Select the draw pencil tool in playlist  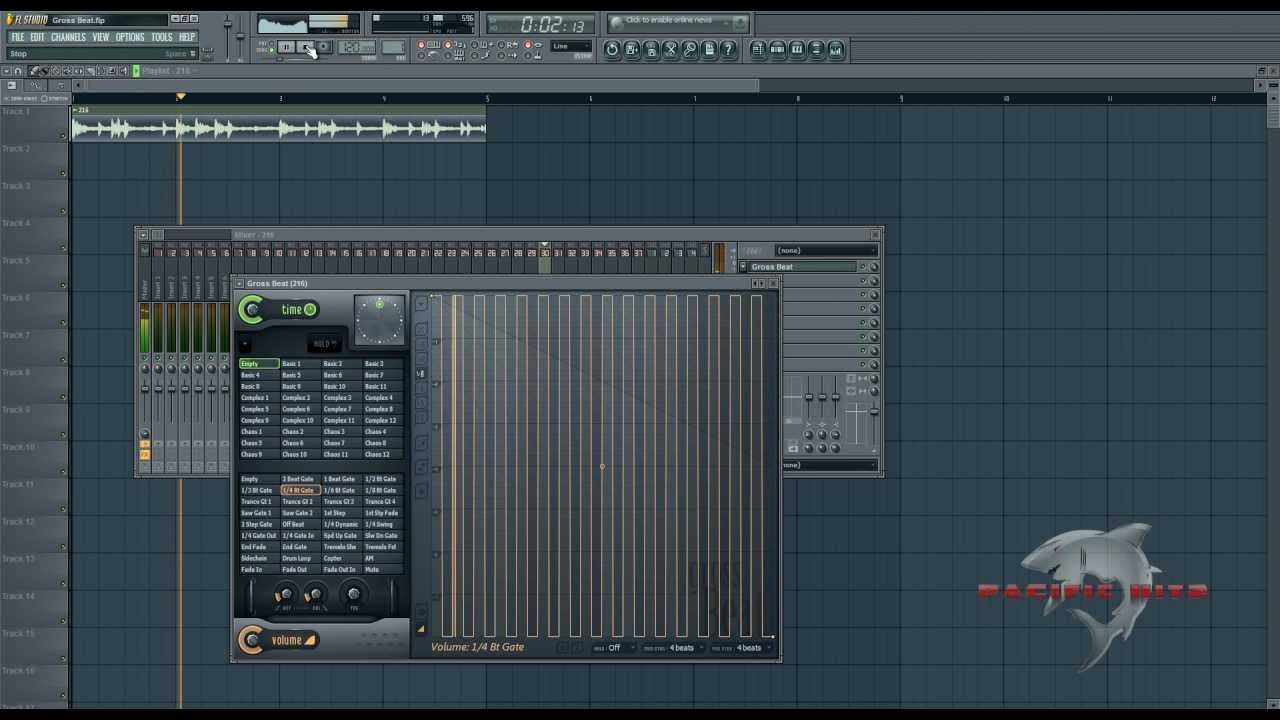tap(33, 71)
